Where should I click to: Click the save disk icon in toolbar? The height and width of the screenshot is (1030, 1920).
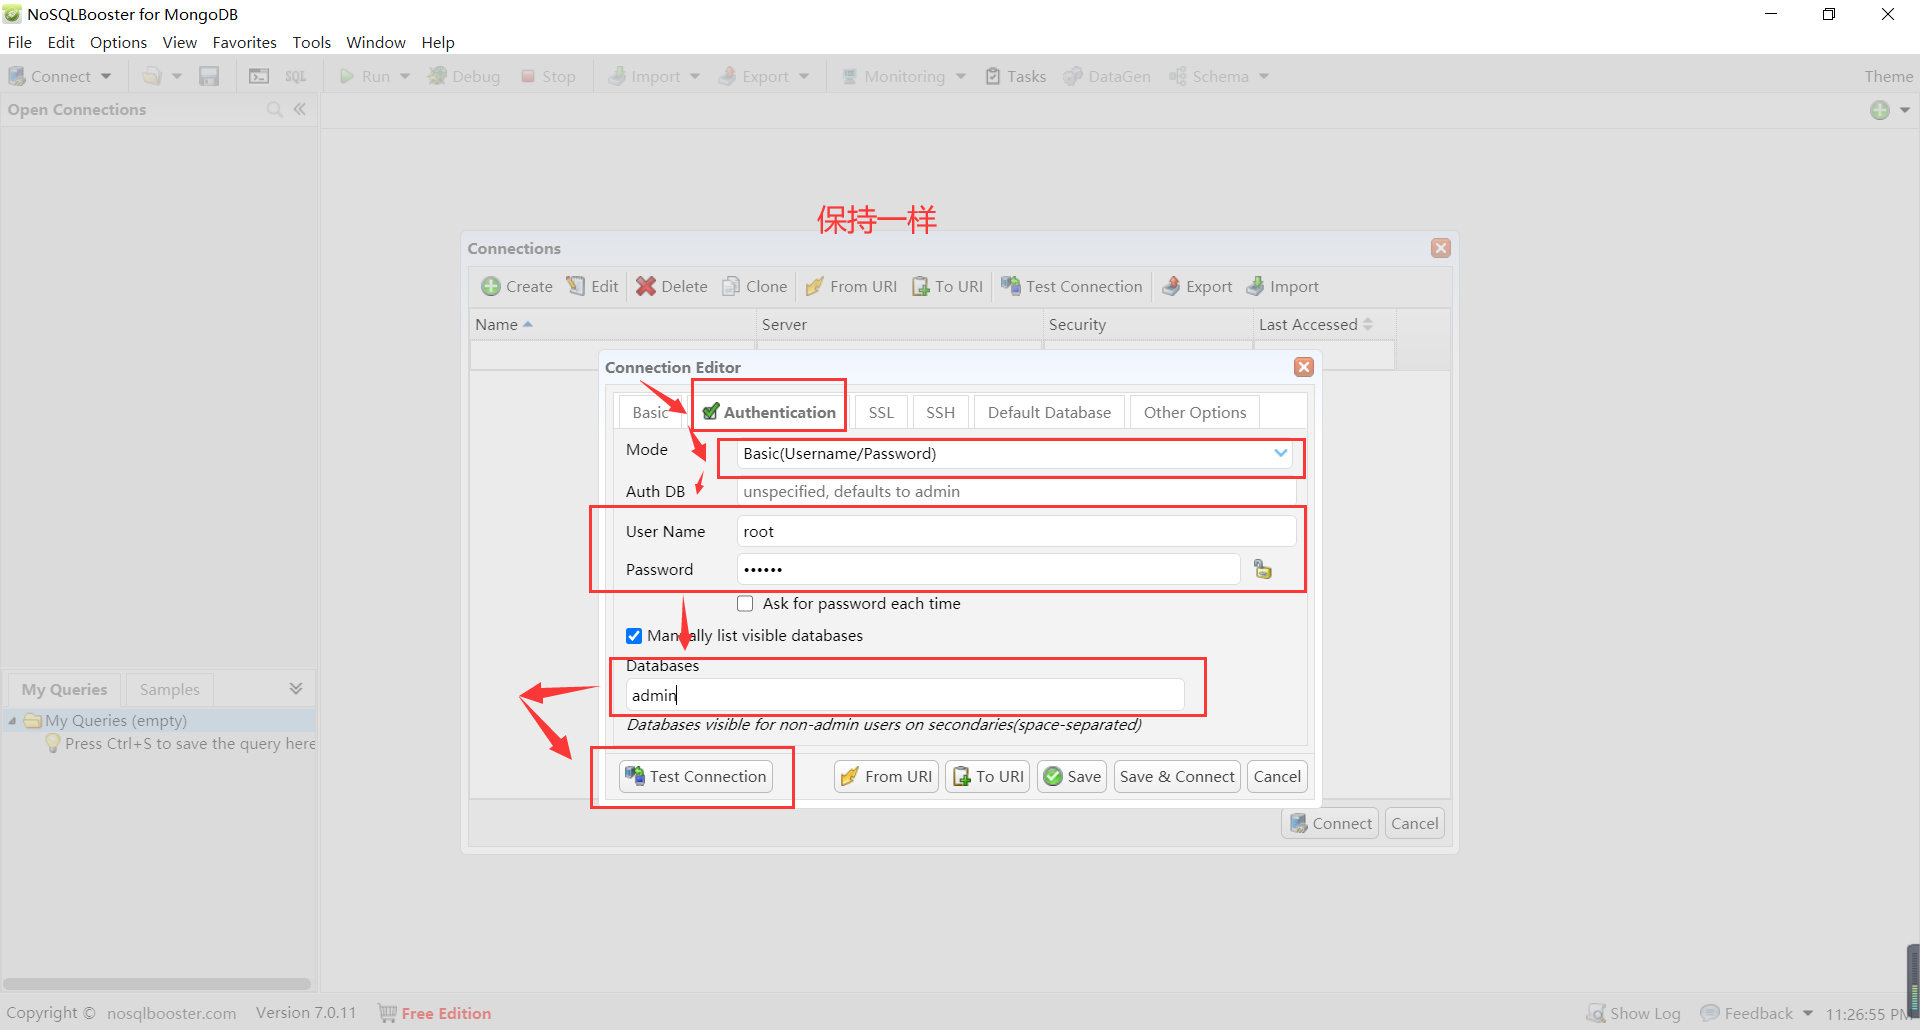209,76
